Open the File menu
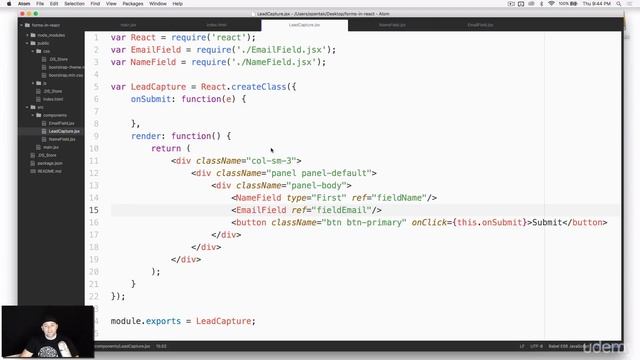This screenshot has height=360, width=640. coord(40,4)
